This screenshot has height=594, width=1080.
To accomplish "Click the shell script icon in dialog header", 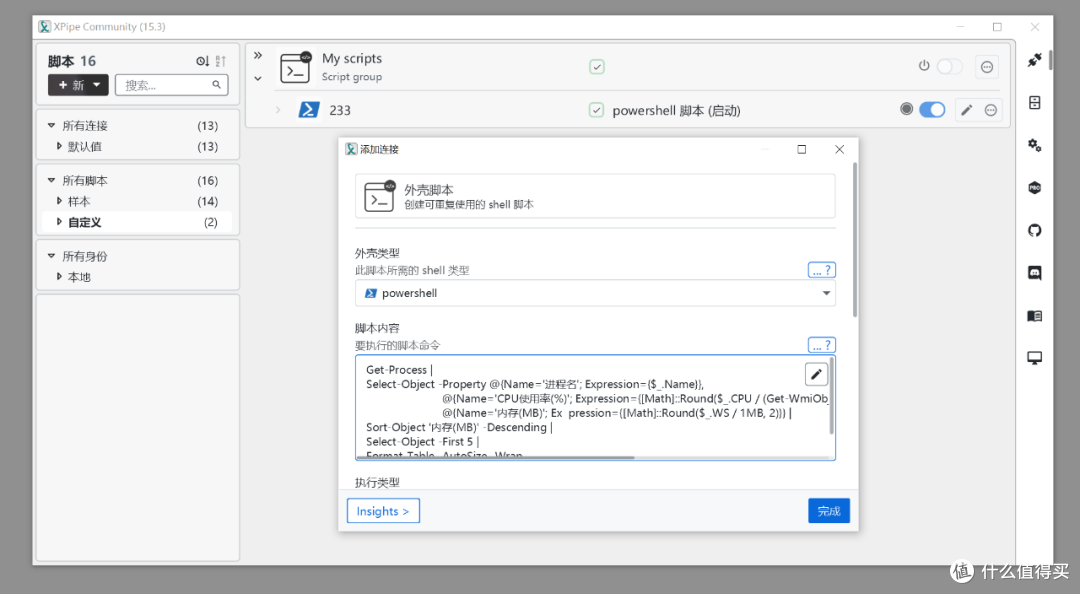I will (380, 196).
